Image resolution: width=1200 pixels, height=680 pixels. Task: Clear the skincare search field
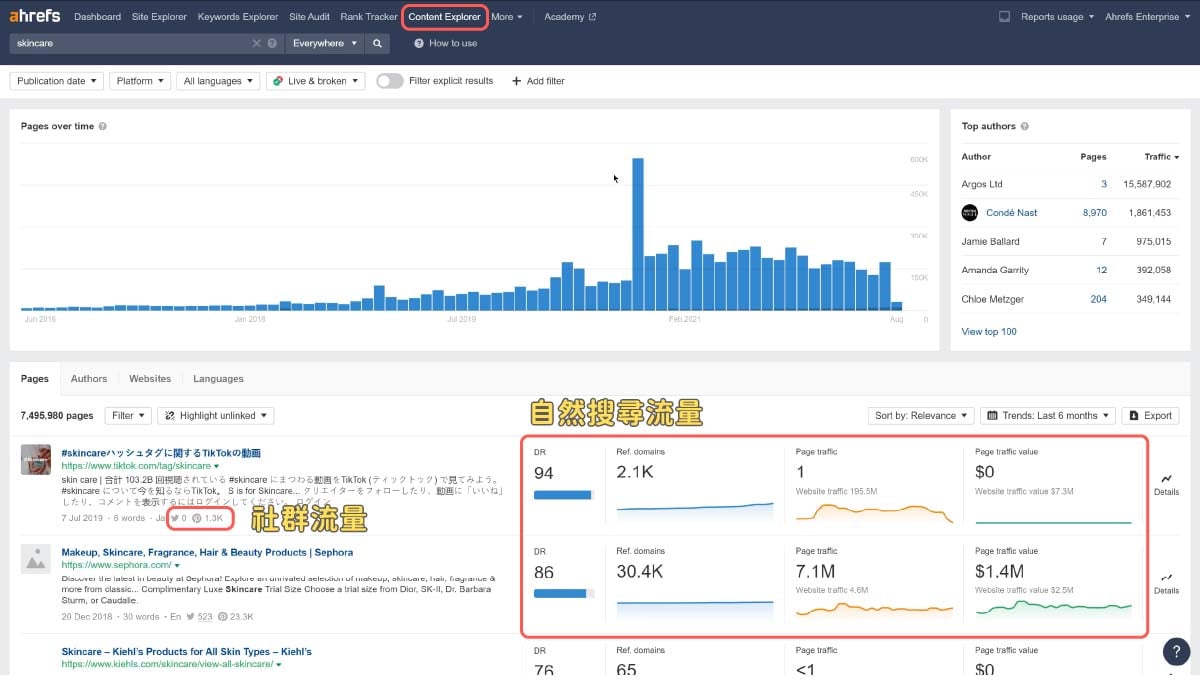257,43
